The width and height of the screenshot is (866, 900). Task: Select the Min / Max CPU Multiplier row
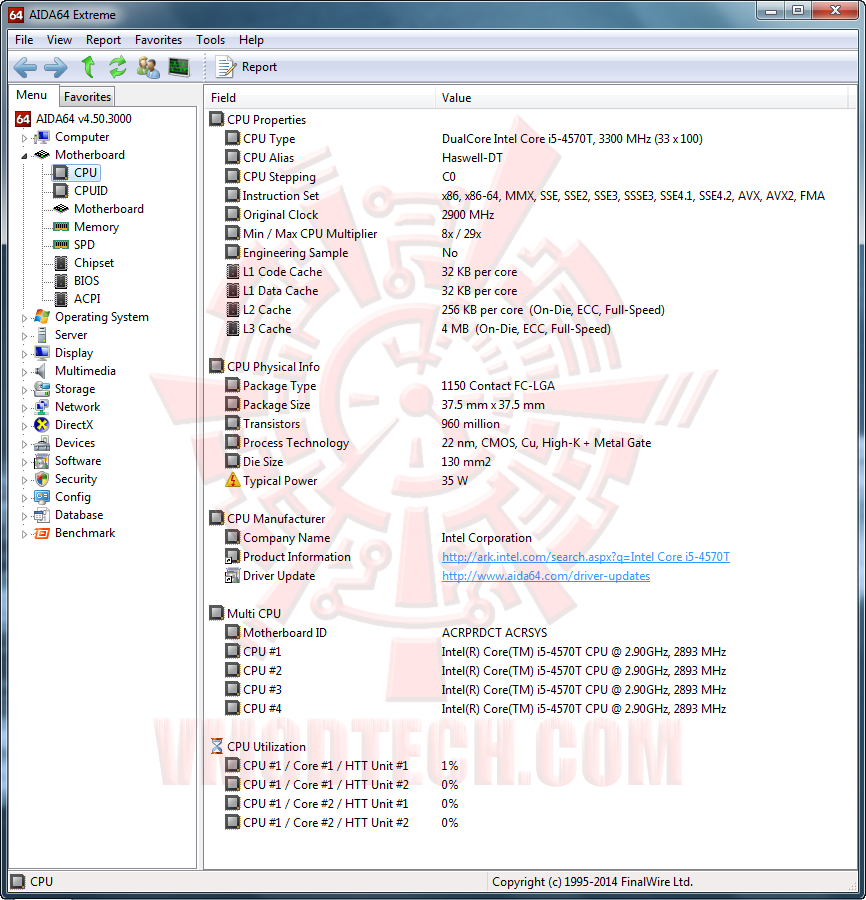click(530, 234)
